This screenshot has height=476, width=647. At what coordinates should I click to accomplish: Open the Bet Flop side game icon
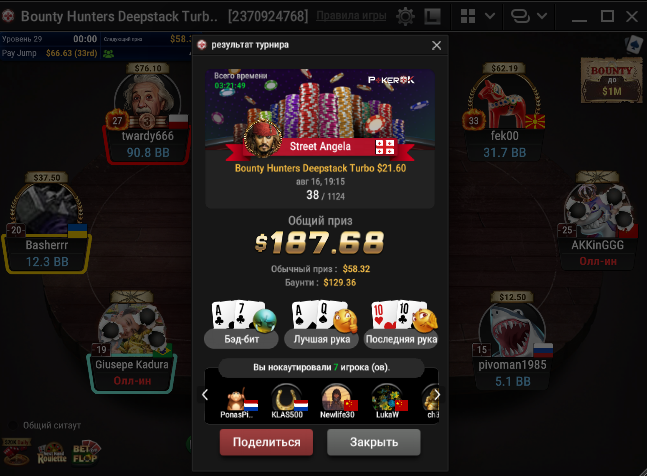point(85,452)
